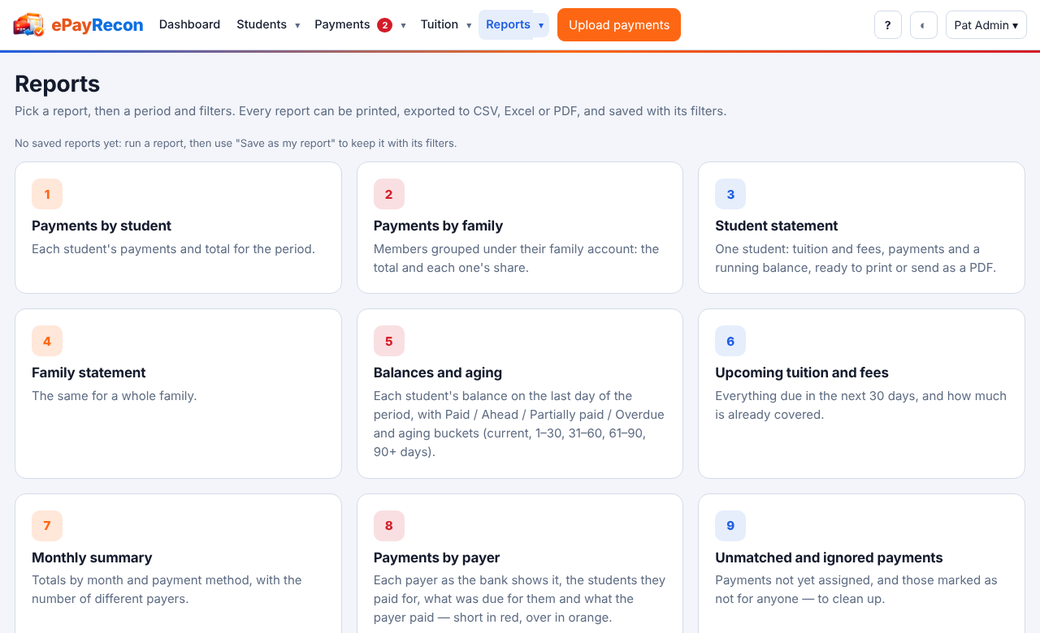This screenshot has width=1040, height=633.
Task: Open the Unmatched and ignored payments title
Action: pos(828,557)
